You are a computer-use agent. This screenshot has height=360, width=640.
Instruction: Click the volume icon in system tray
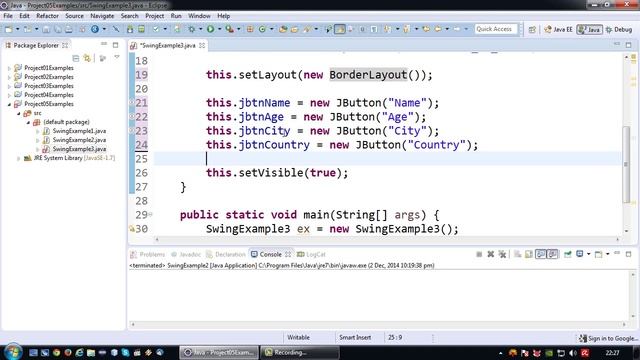pyautogui.click(x=573, y=353)
